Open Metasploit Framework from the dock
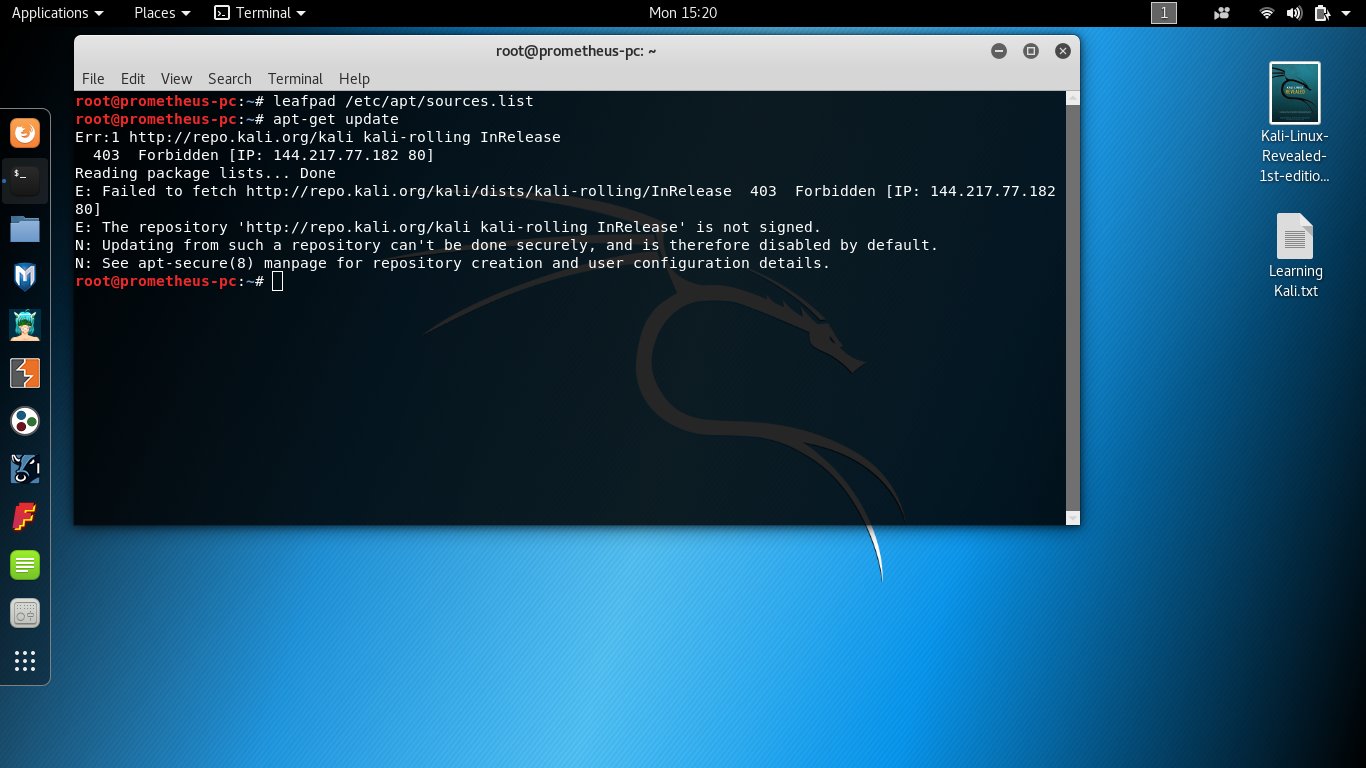Image resolution: width=1366 pixels, height=768 pixels. (x=25, y=277)
